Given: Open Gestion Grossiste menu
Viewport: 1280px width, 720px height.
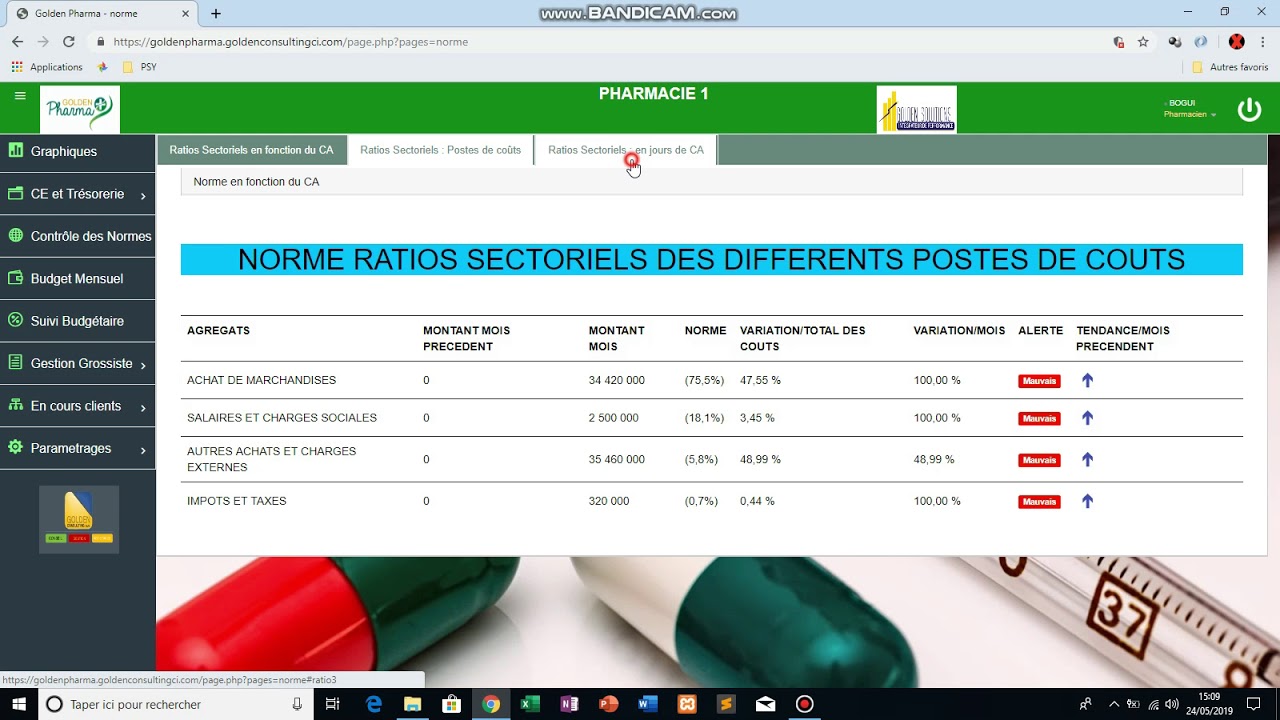Looking at the screenshot, I should 78,364.
